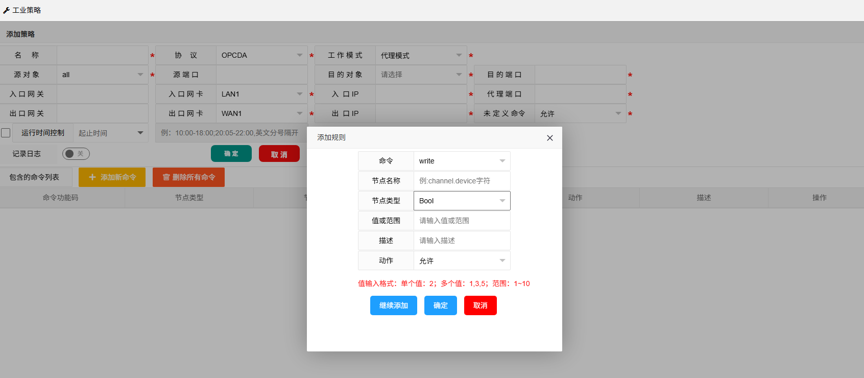Open the 工作模式 dropdown showing 代理模式
This screenshot has height=378, width=864.
[421, 55]
